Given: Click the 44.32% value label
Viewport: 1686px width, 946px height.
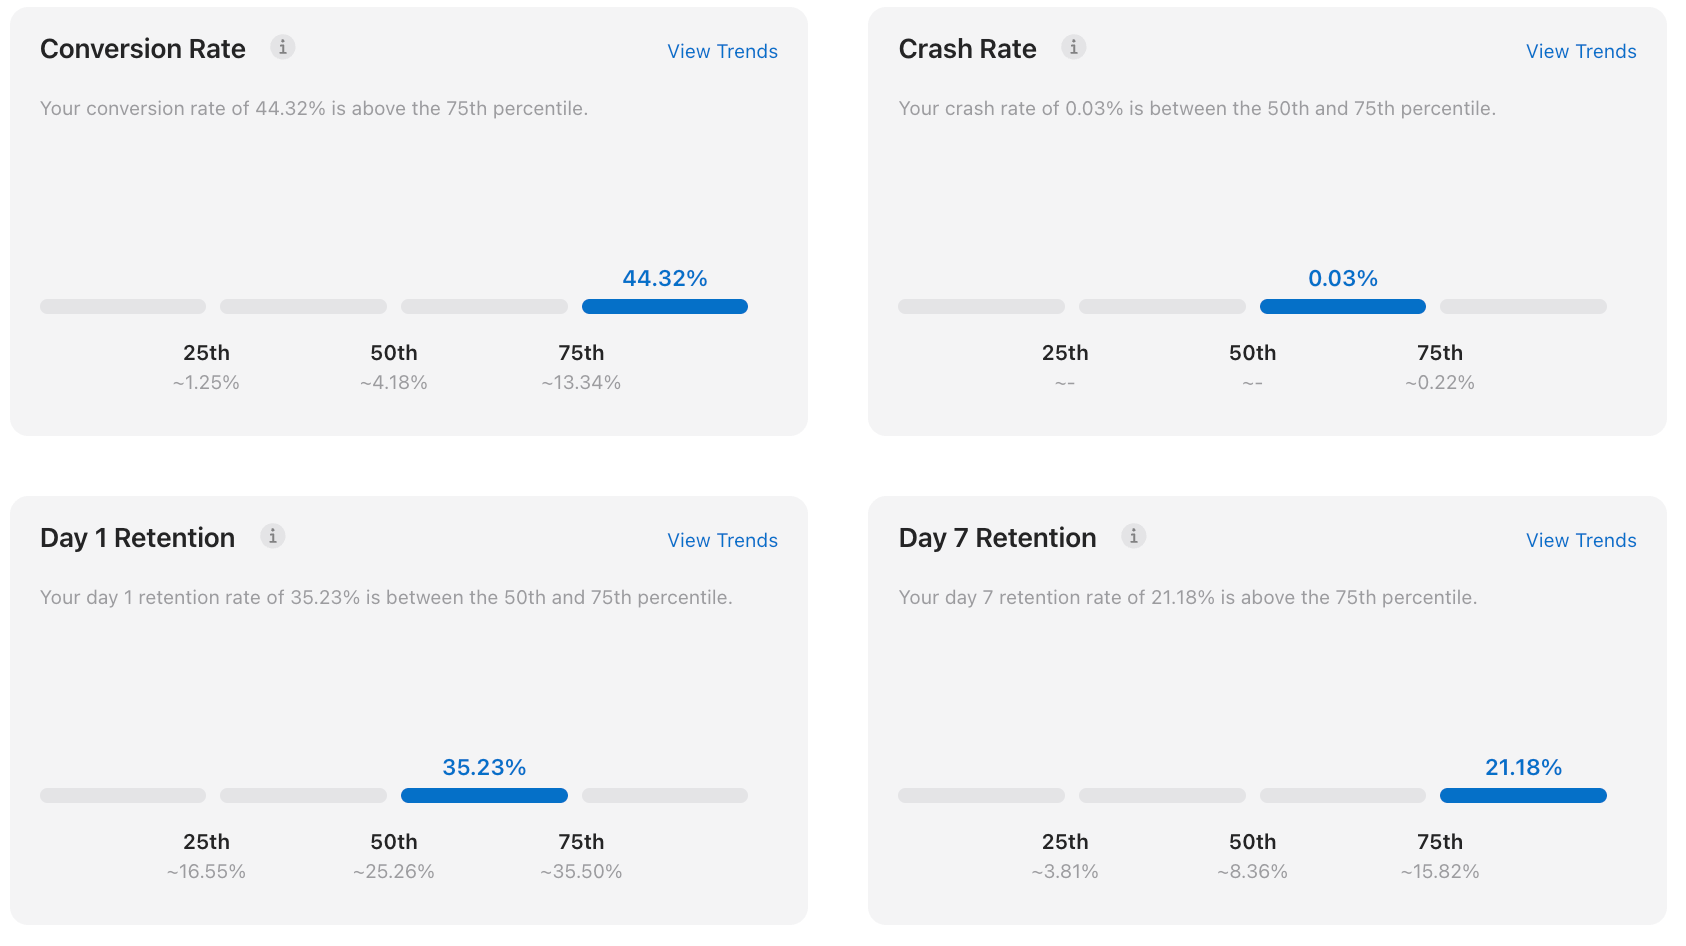Looking at the screenshot, I should (665, 278).
